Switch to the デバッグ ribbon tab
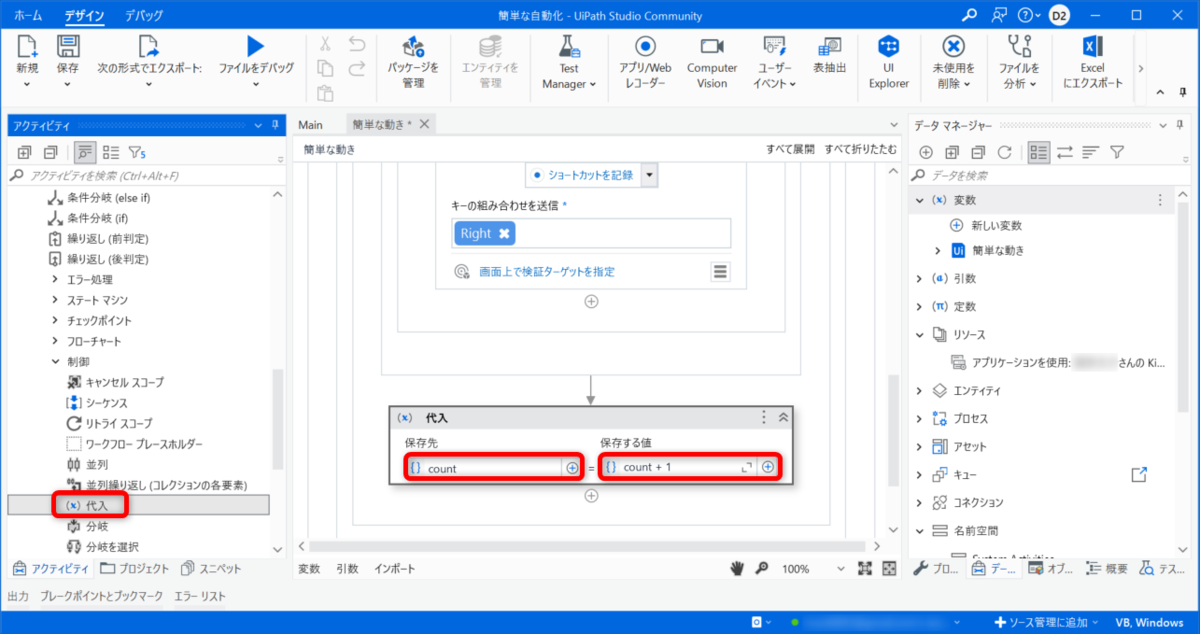1200x634 pixels. [x=144, y=16]
